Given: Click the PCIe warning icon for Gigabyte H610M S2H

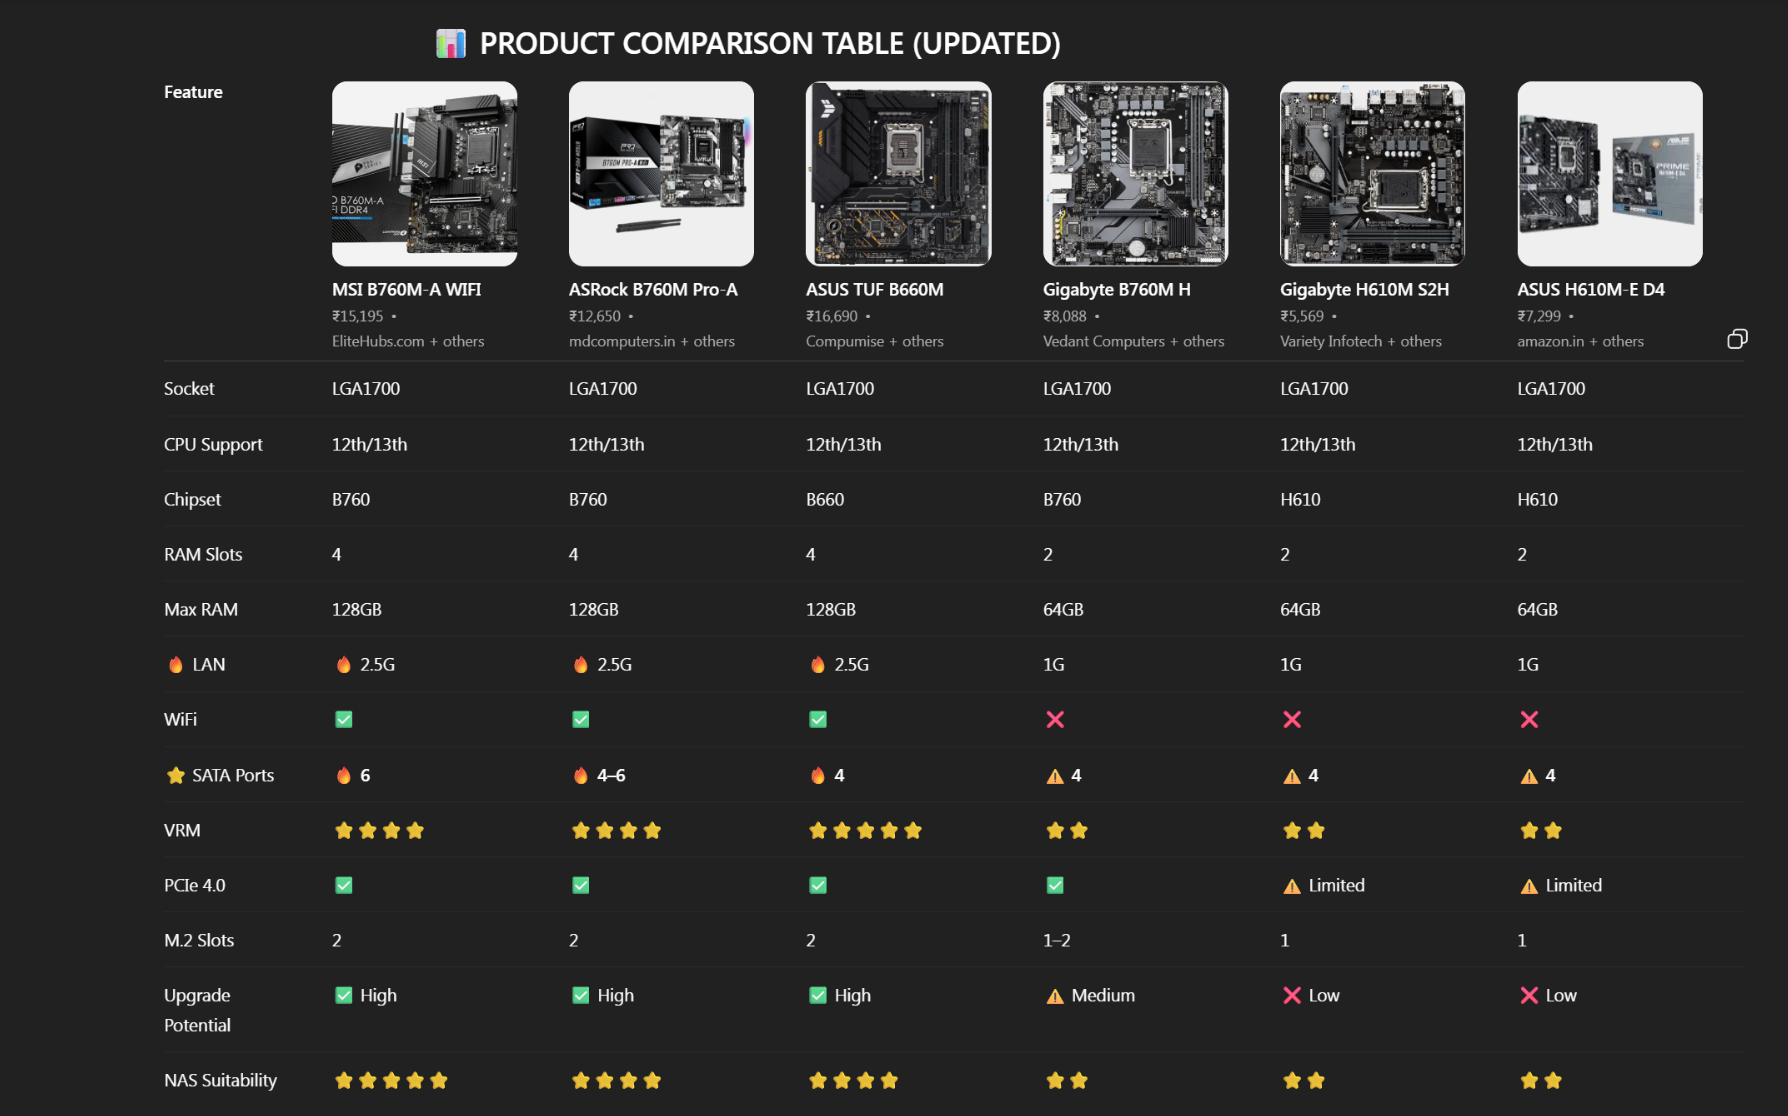Looking at the screenshot, I should coord(1292,886).
